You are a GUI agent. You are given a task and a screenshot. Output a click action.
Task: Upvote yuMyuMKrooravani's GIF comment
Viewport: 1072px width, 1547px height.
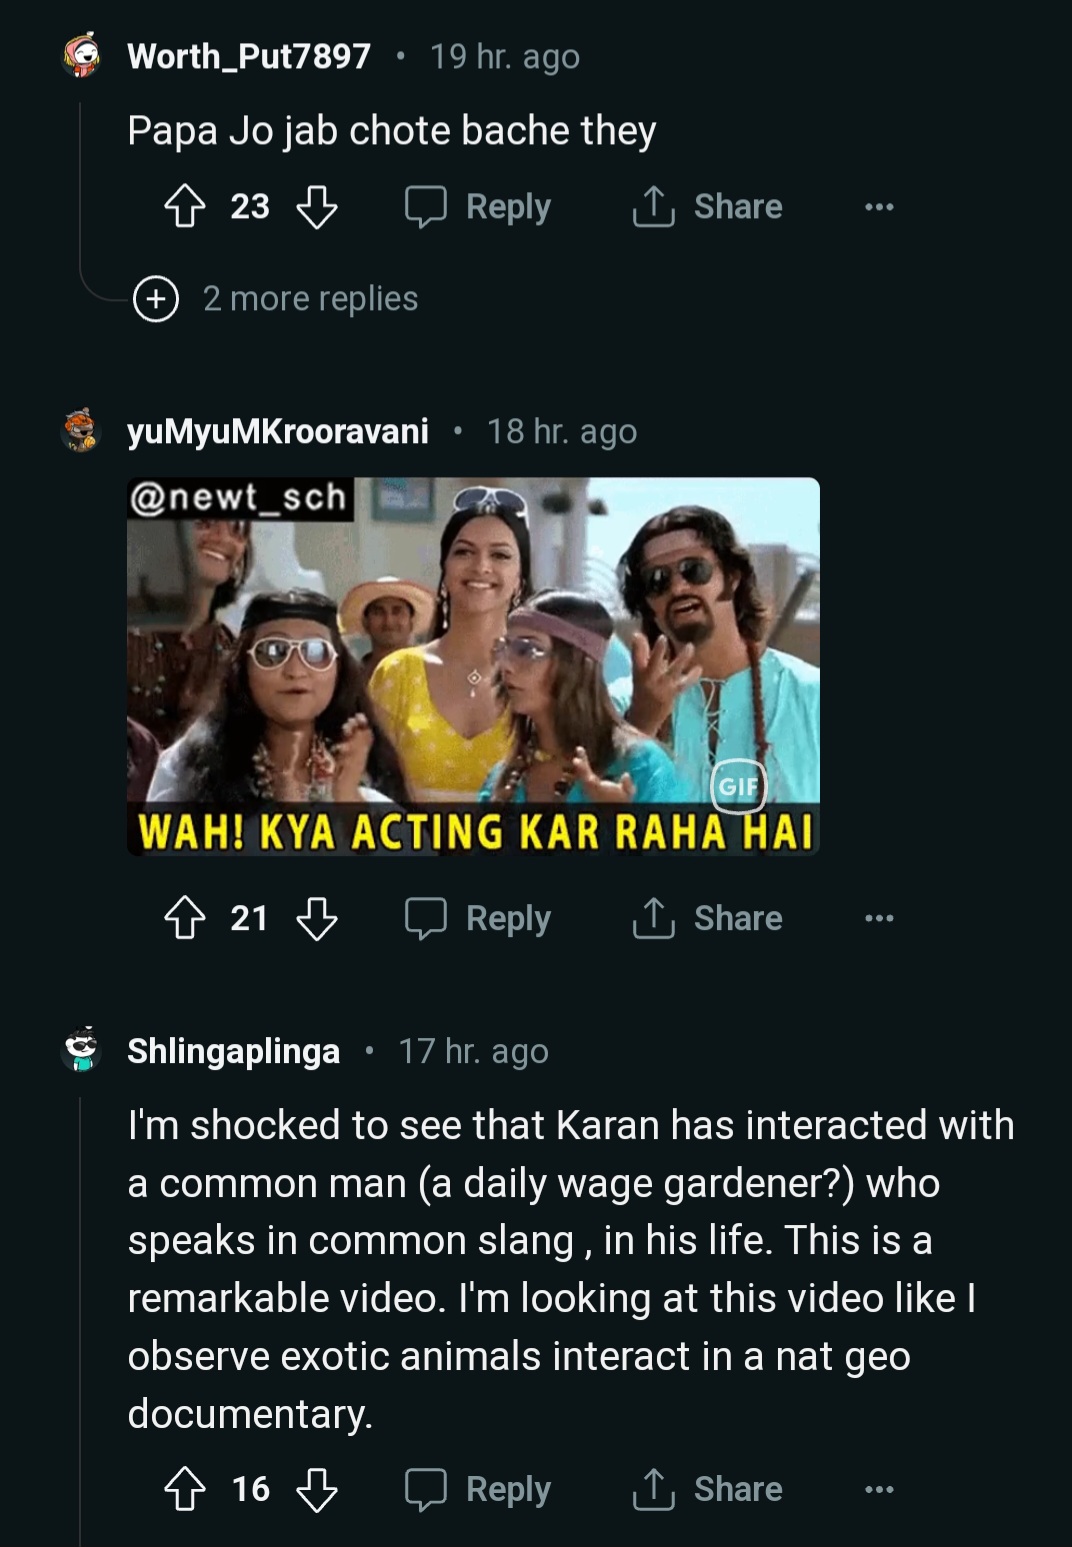tap(185, 918)
